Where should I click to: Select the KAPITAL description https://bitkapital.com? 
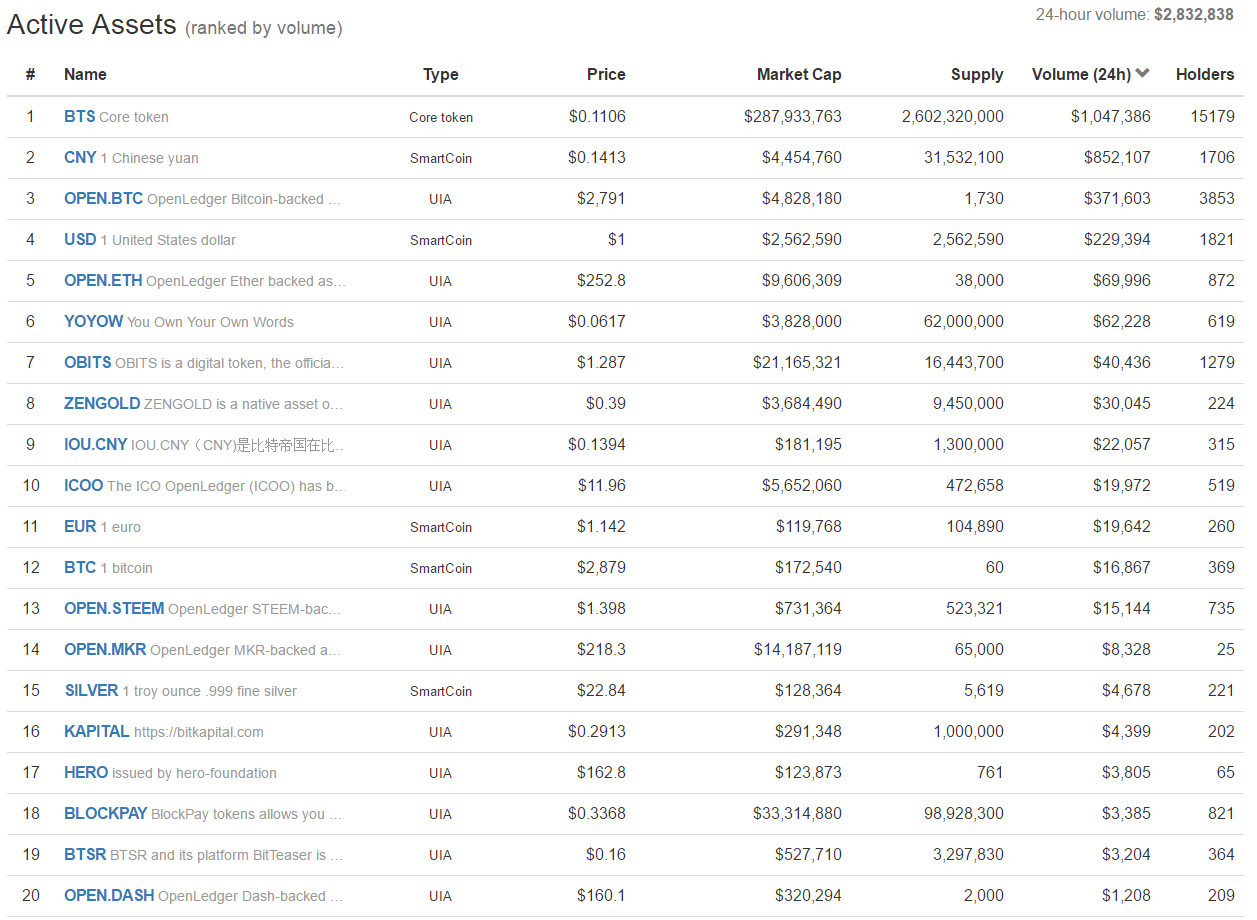pyautogui.click(x=199, y=732)
